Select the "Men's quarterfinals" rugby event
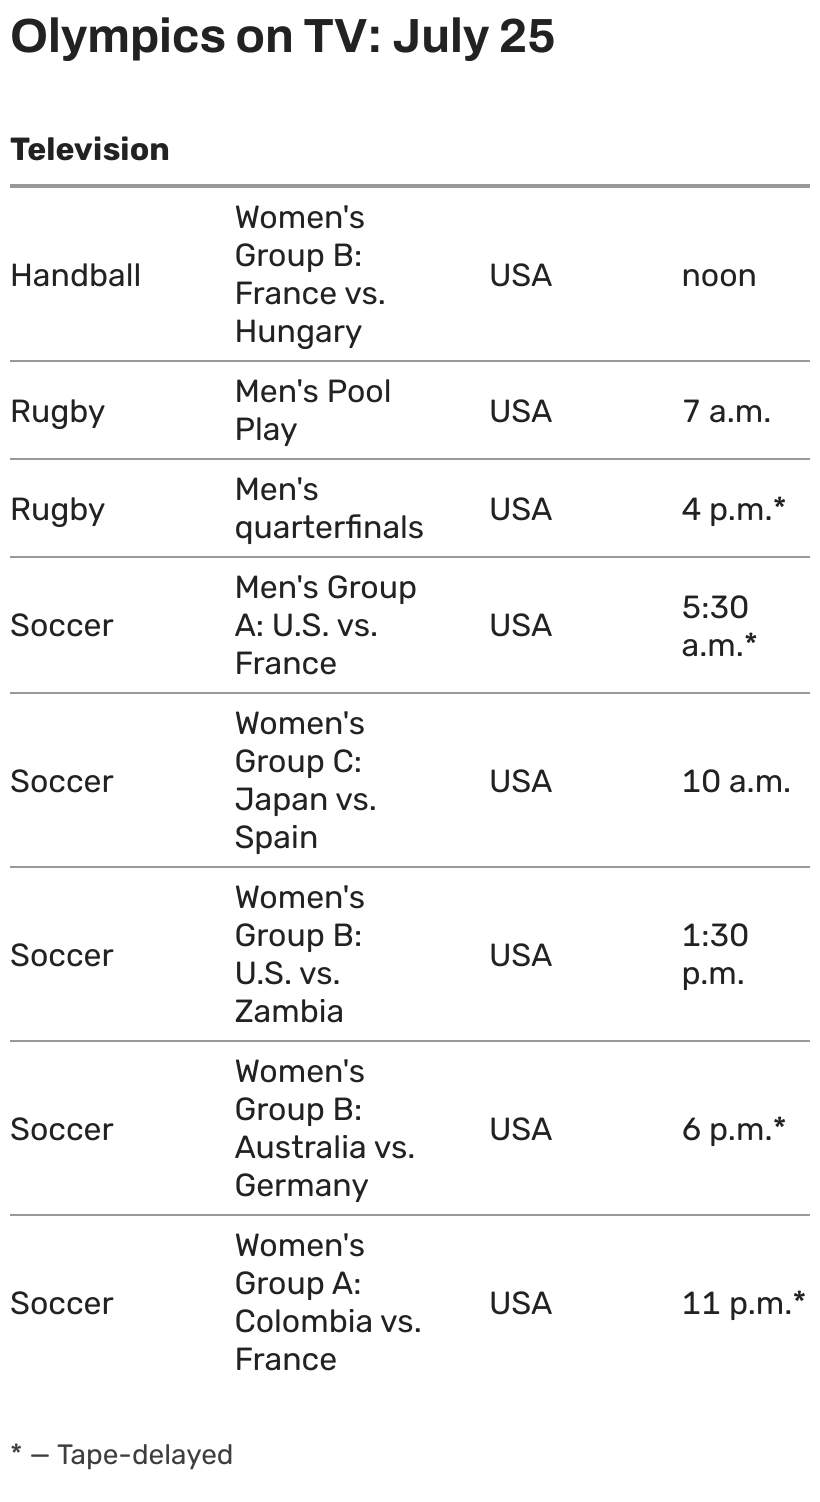The image size is (820, 1502). pos(328,508)
